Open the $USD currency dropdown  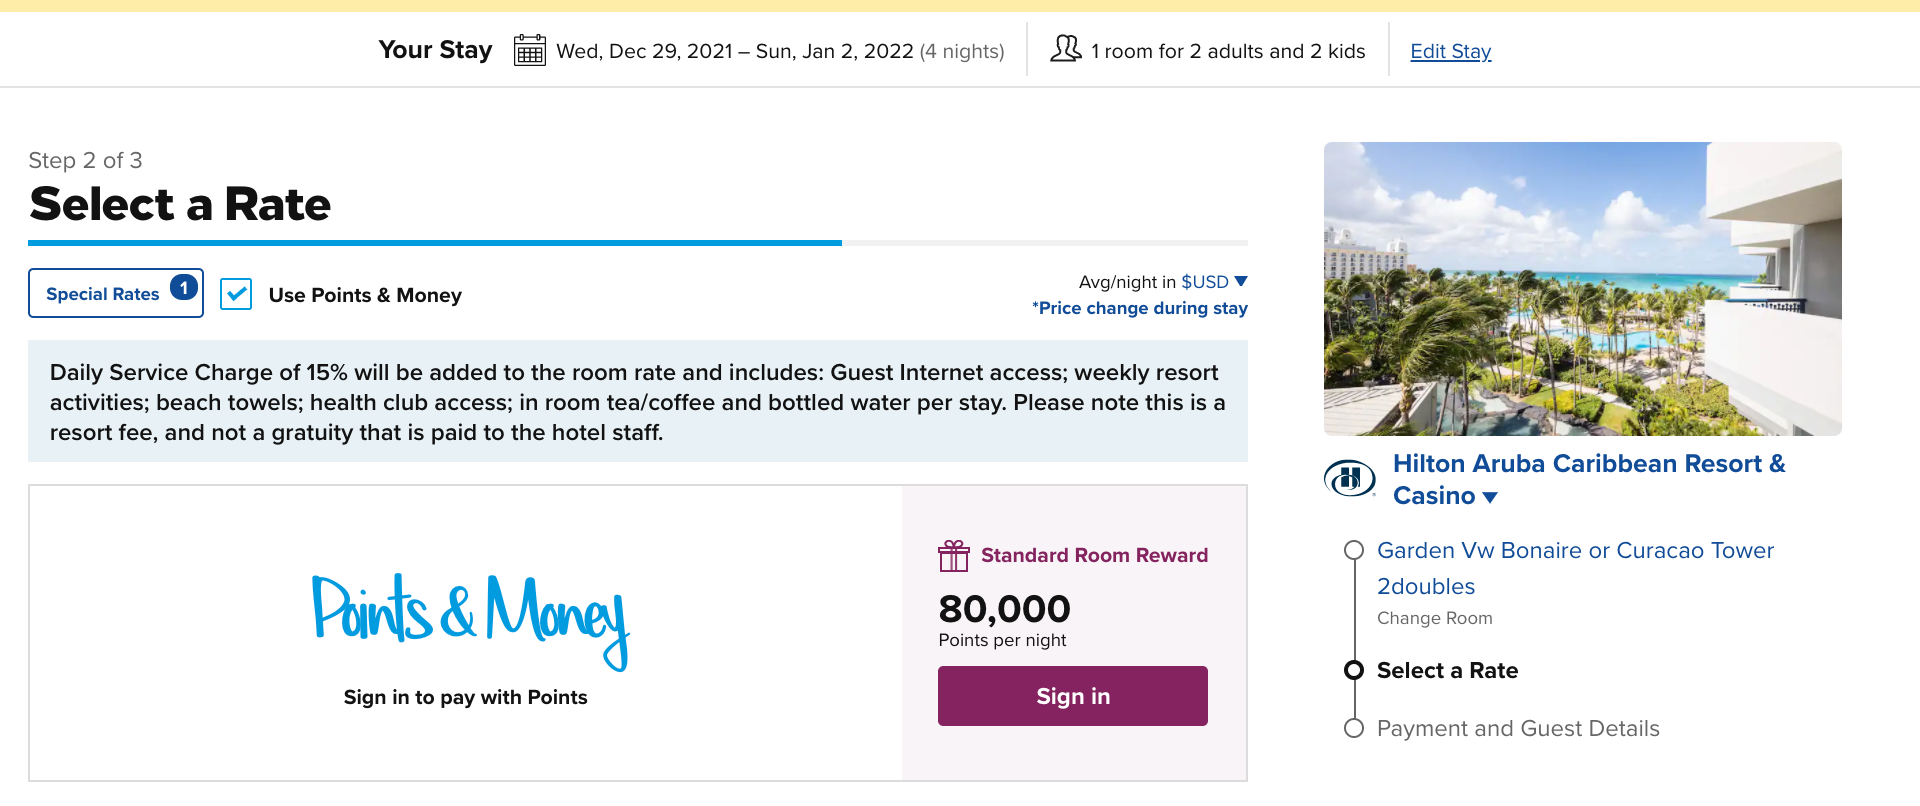[x=1213, y=282]
